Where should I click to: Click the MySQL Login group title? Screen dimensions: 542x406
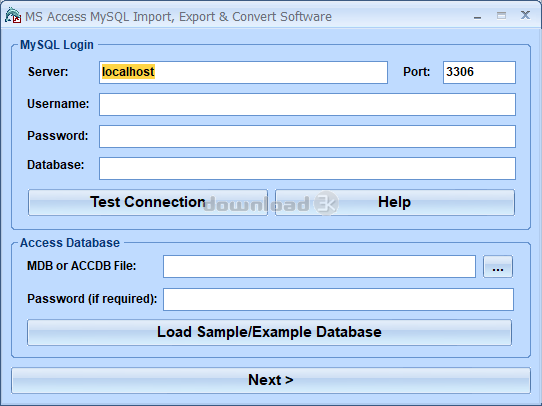pyautogui.click(x=57, y=45)
